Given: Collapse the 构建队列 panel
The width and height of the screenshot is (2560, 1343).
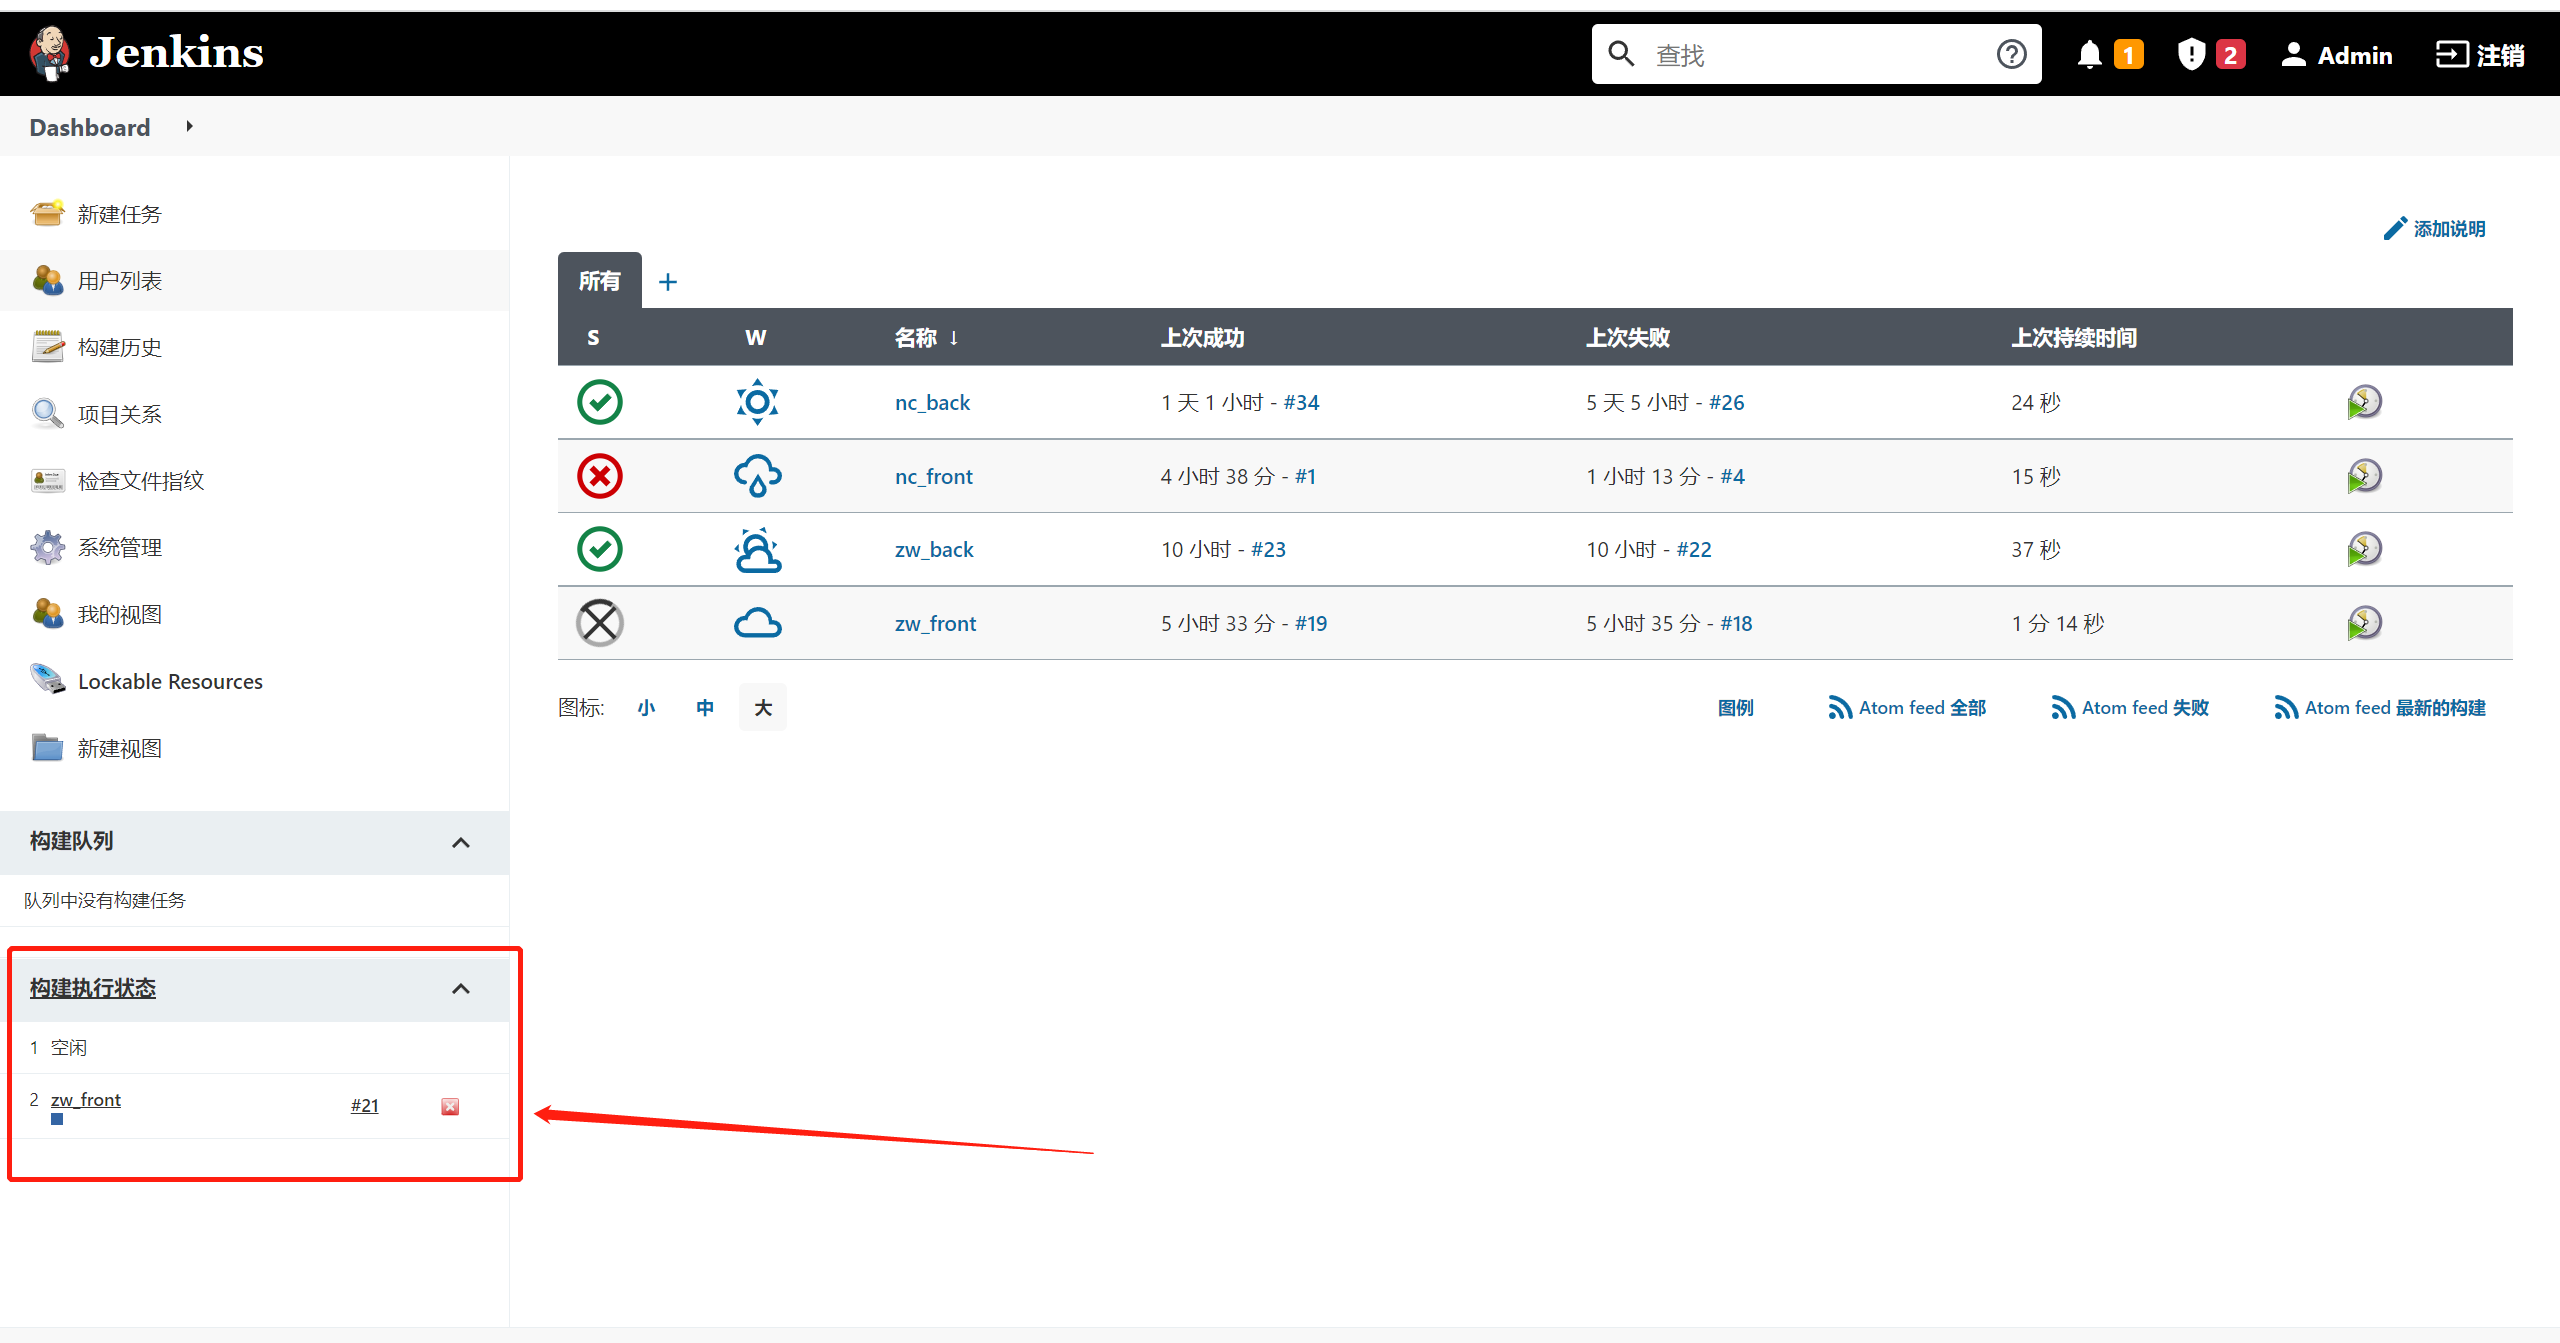Looking at the screenshot, I should 461,842.
